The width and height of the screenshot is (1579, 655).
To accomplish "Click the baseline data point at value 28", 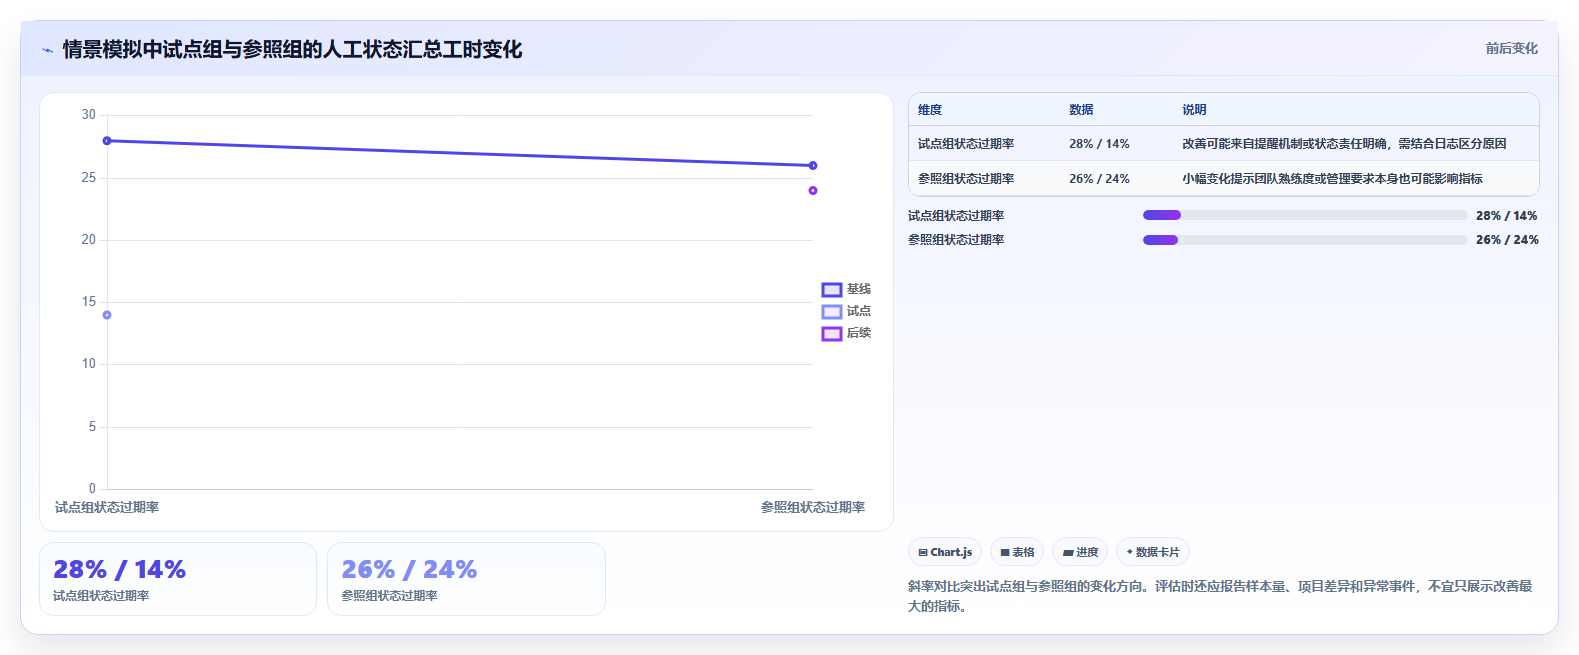I will coord(107,141).
